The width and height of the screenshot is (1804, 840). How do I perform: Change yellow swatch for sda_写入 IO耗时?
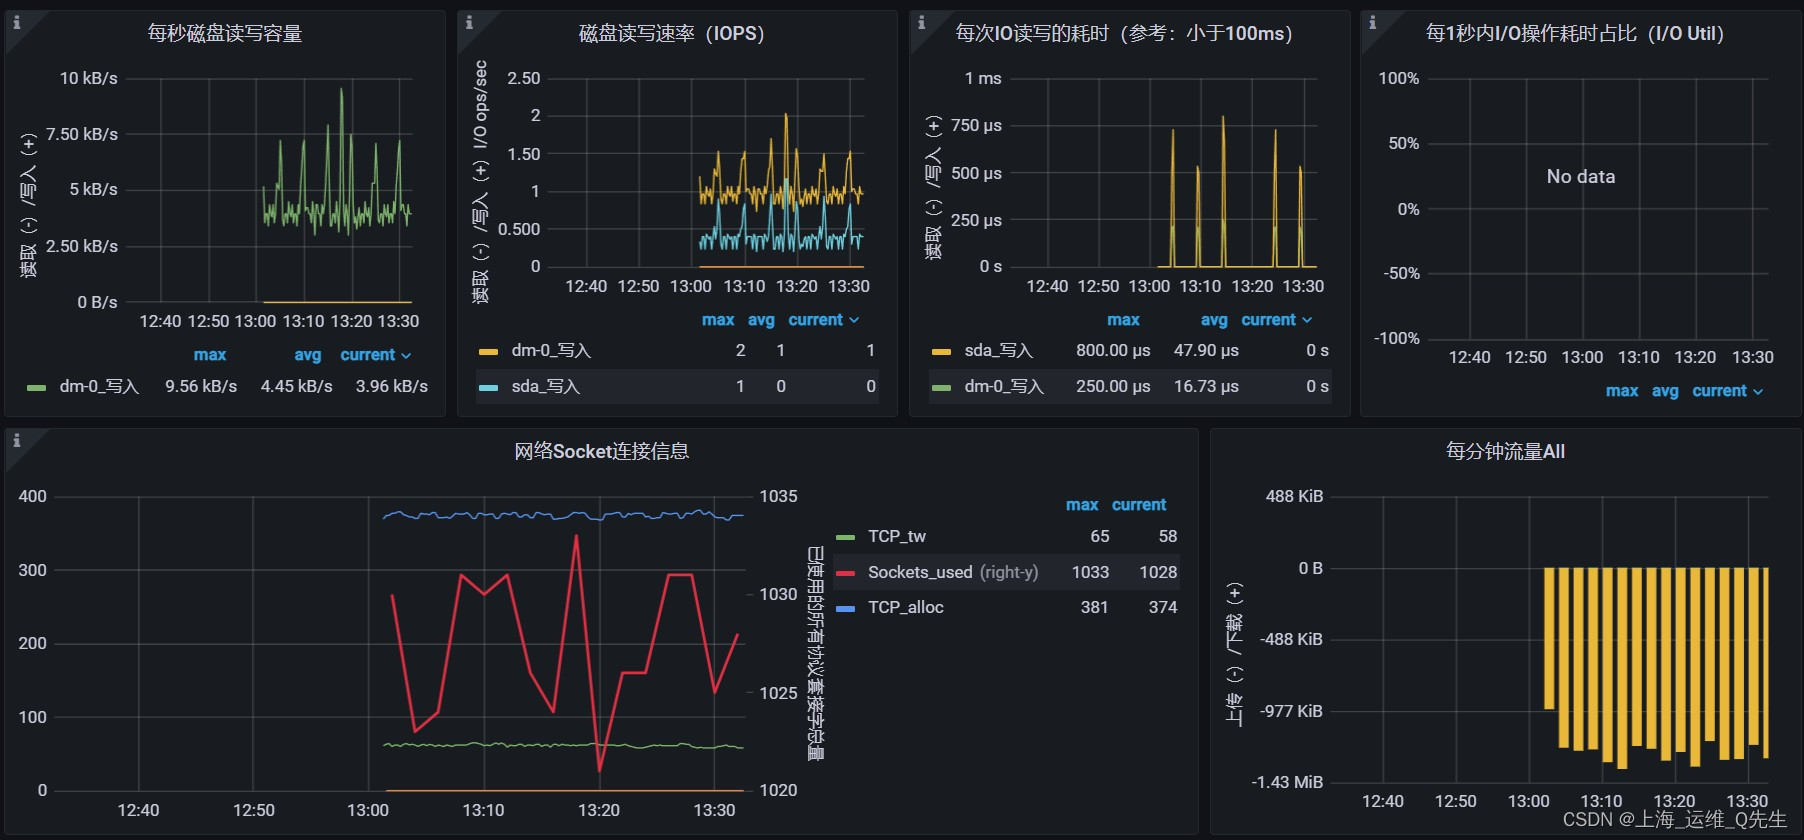point(941,351)
